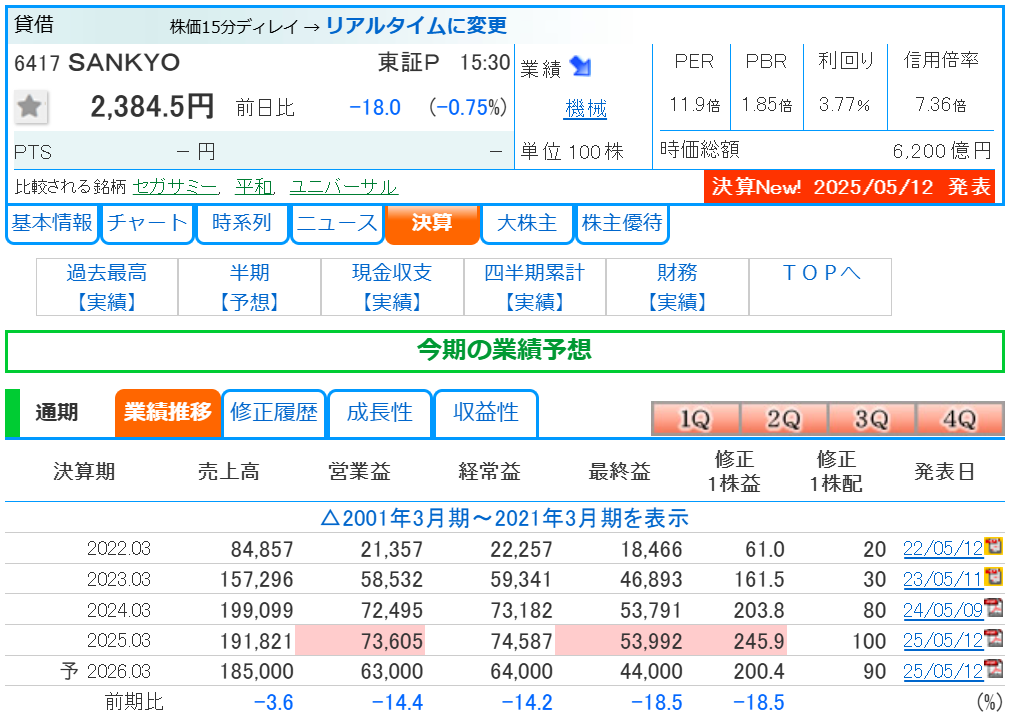The height and width of the screenshot is (716, 1009).
Task: Click the blue downward performance arrow icon
Action: pos(580,66)
